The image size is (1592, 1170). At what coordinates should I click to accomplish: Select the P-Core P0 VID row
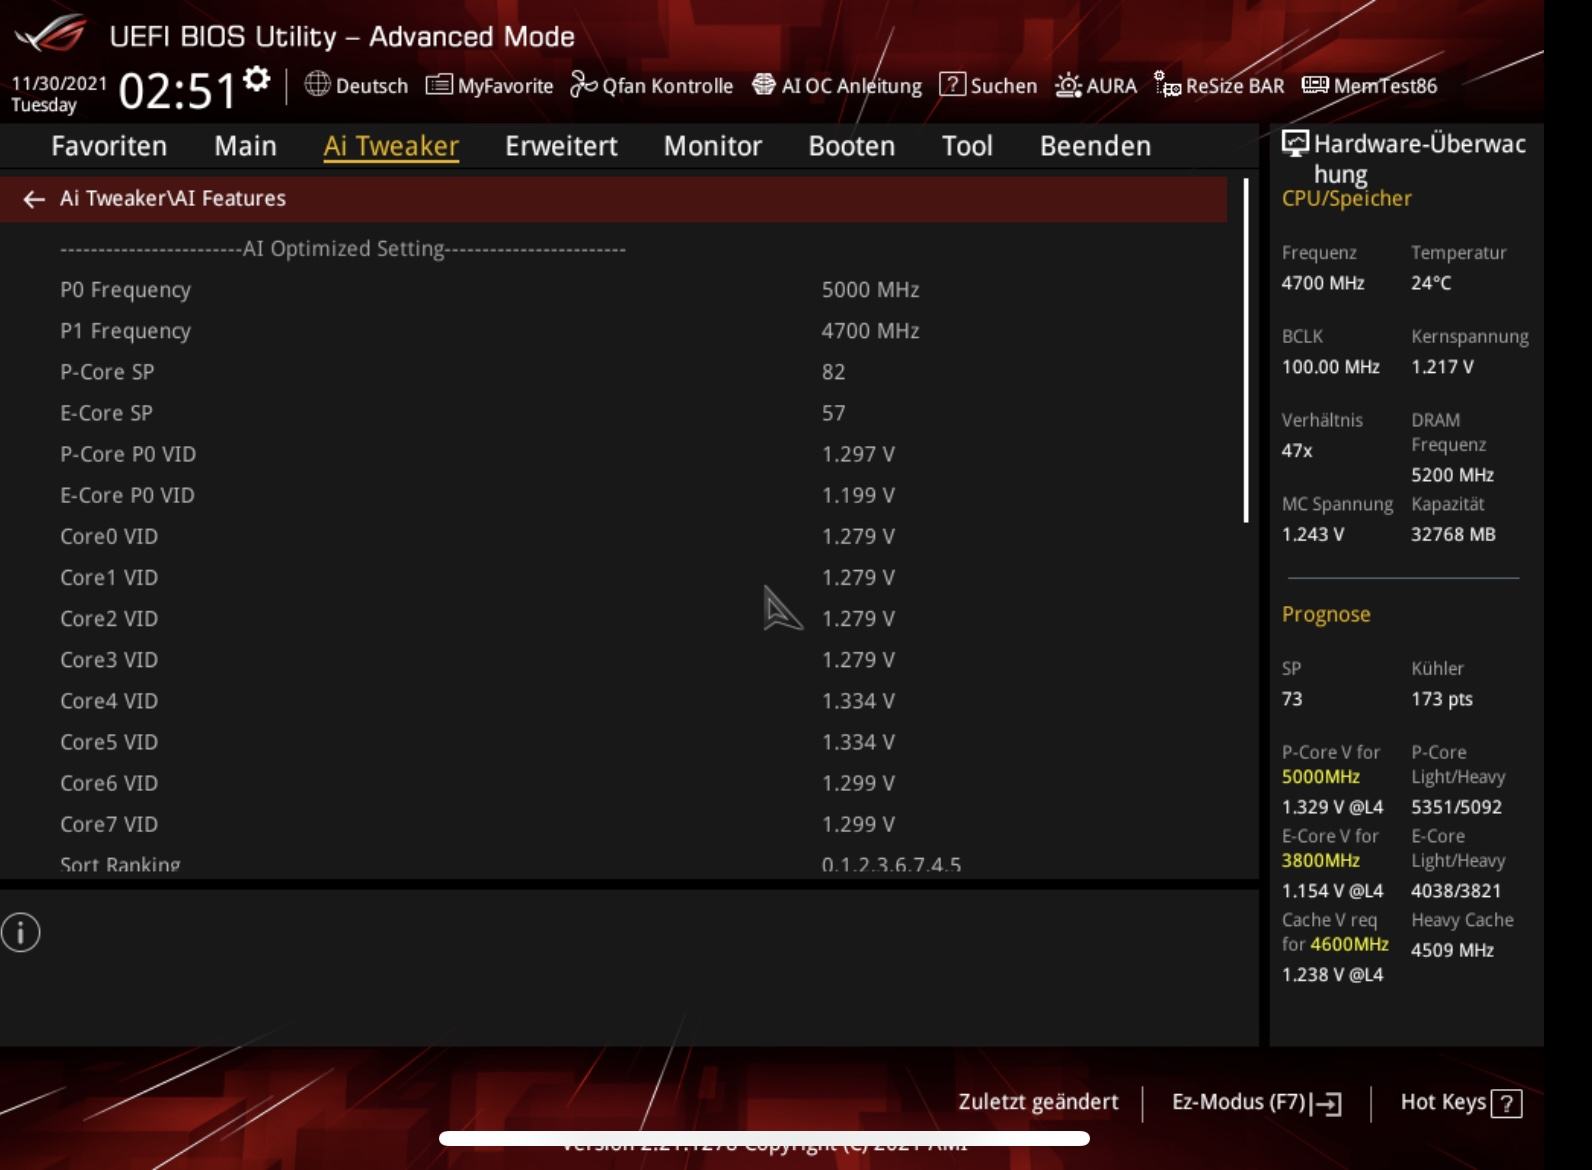pos(613,454)
